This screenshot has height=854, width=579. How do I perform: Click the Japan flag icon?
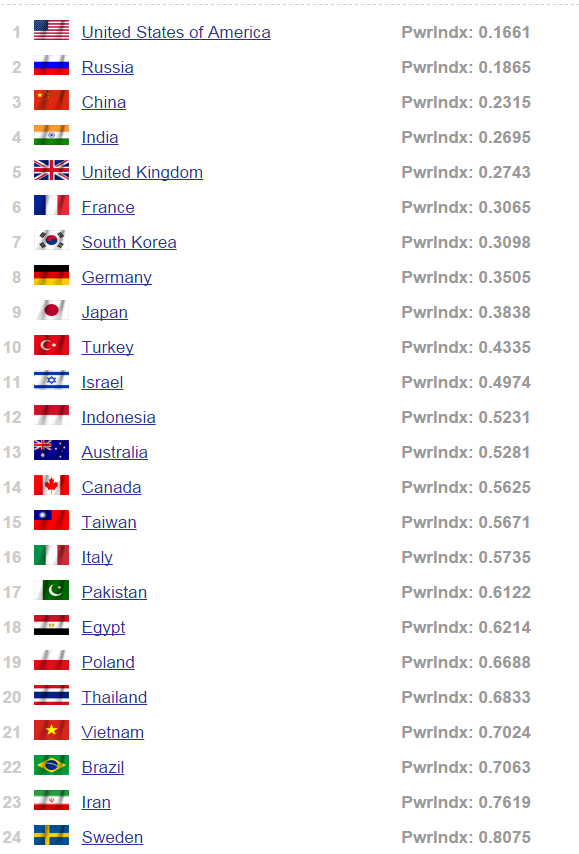pyautogui.click(x=51, y=310)
